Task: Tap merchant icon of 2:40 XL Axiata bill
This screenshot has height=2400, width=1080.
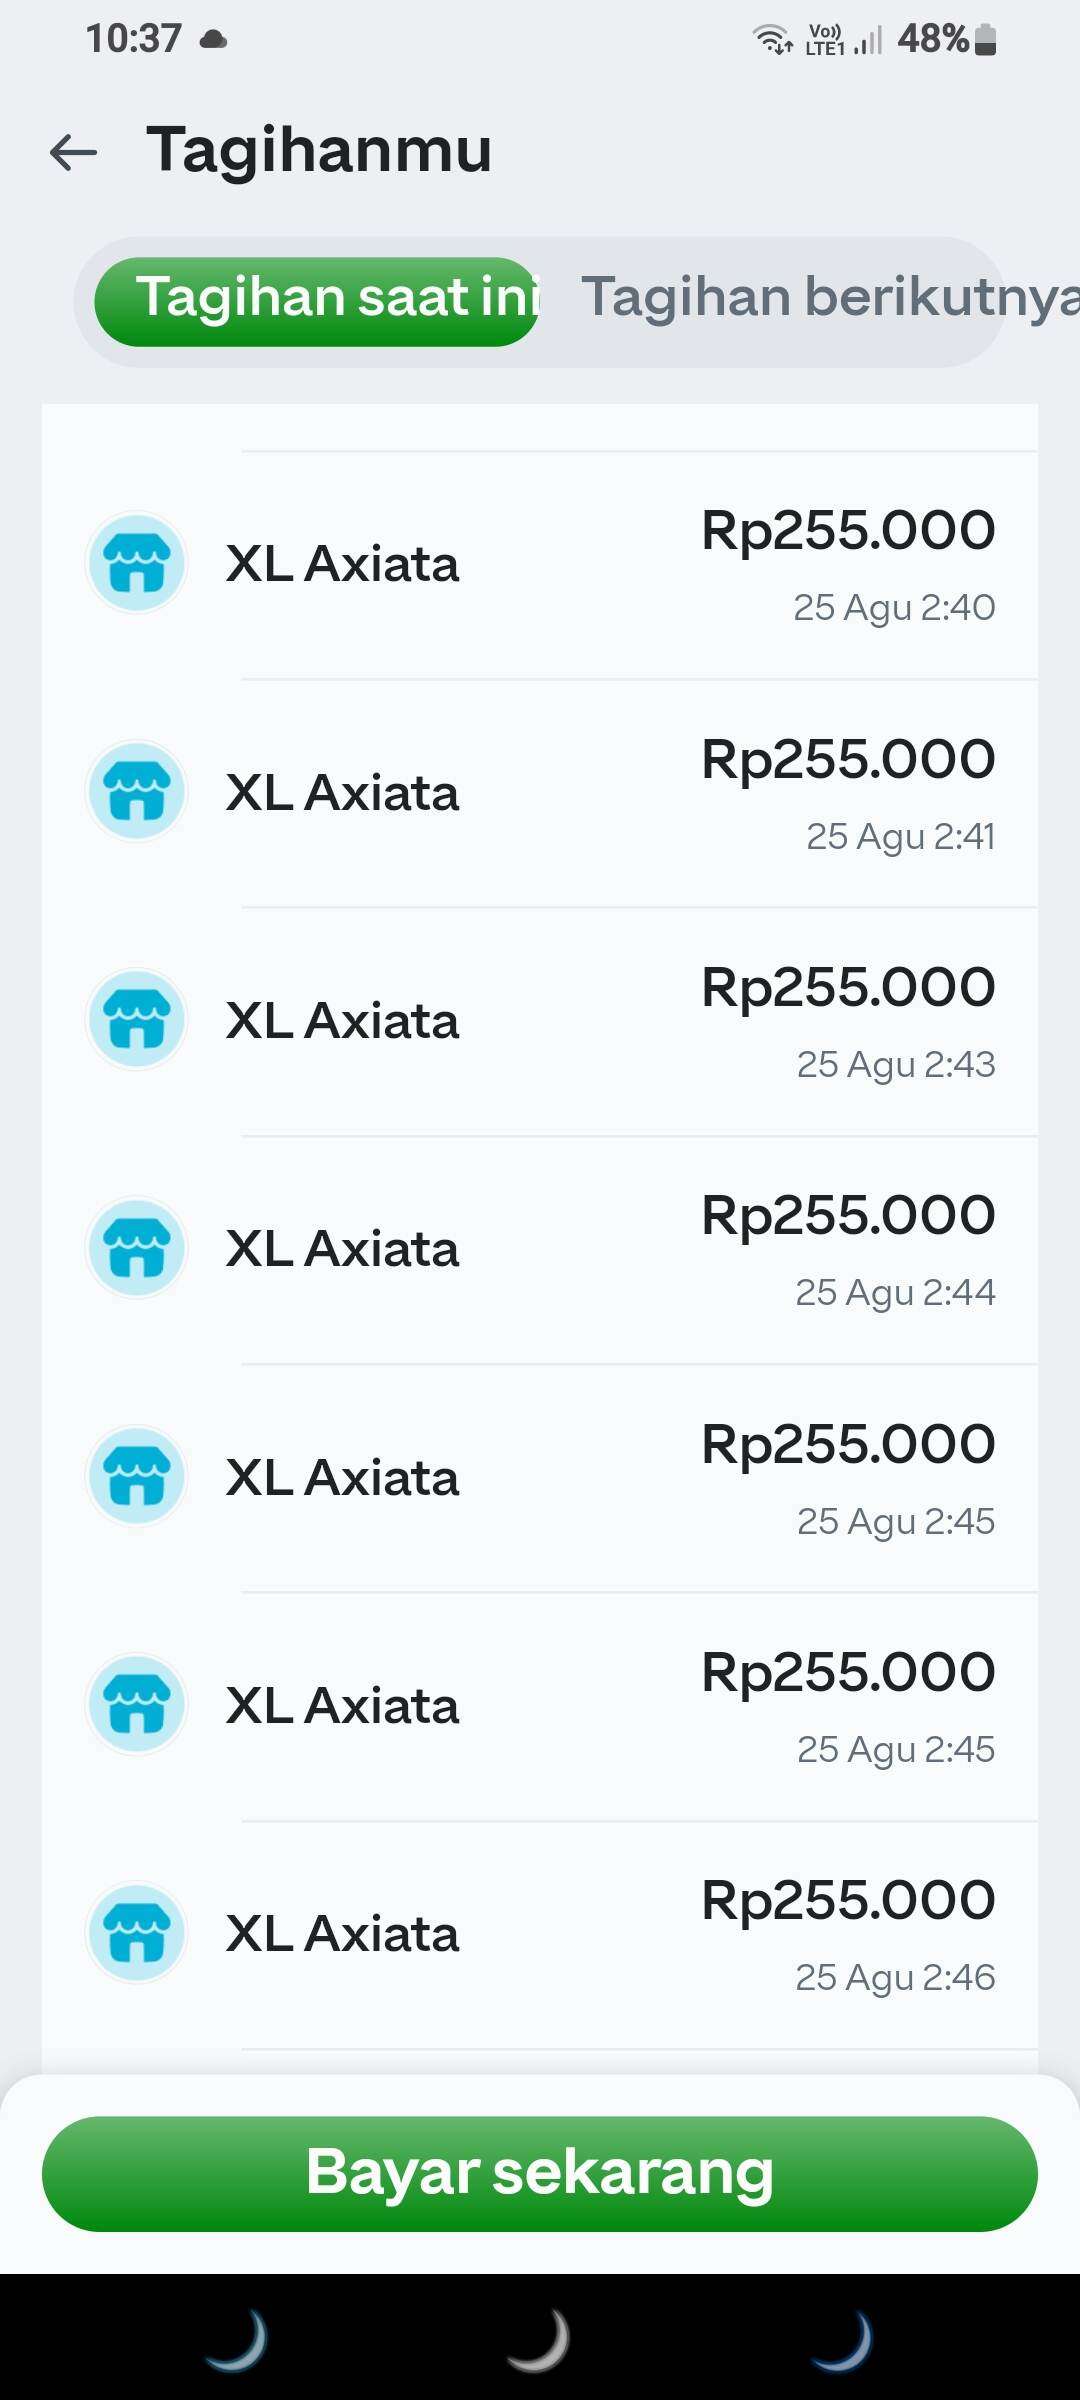Action: coord(136,563)
